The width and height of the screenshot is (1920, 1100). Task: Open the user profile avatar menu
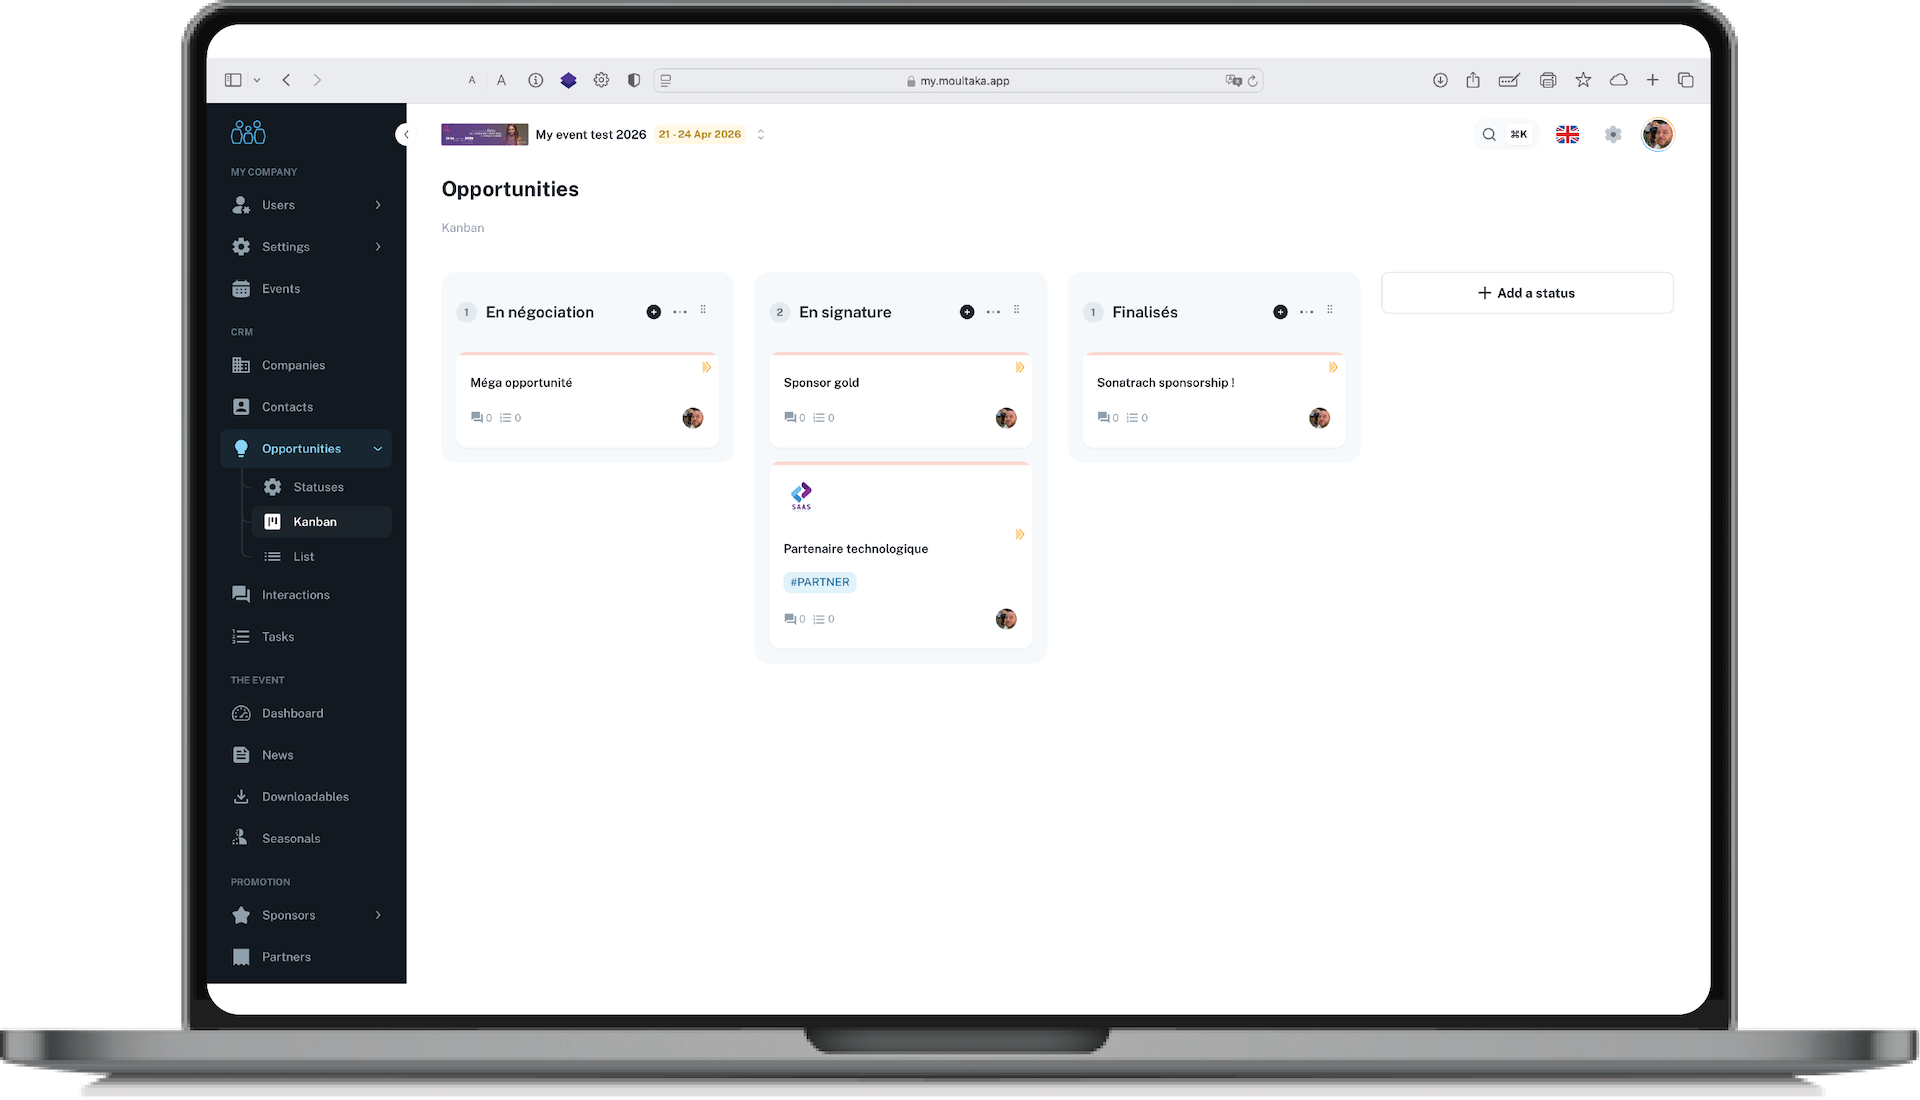(1658, 134)
